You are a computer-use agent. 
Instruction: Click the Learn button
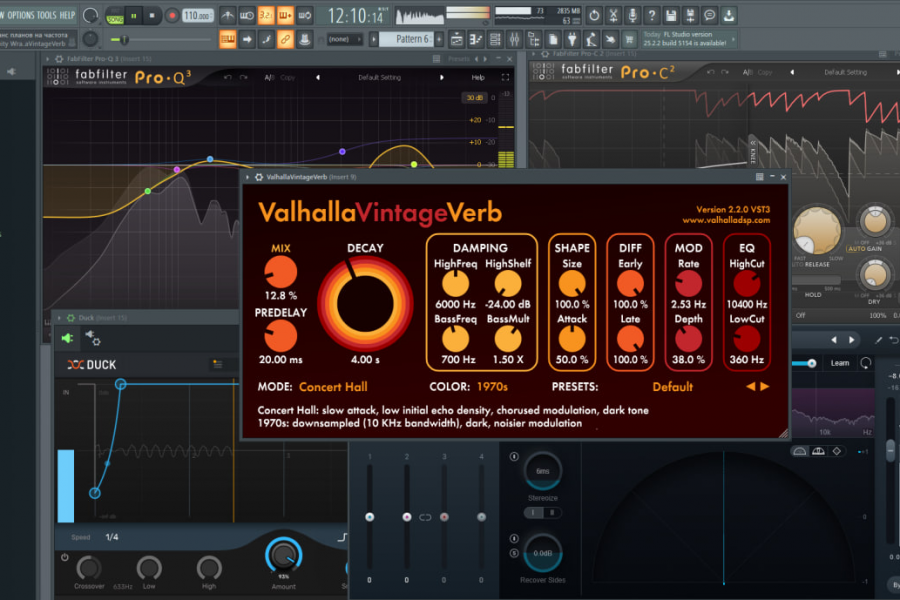click(840, 363)
